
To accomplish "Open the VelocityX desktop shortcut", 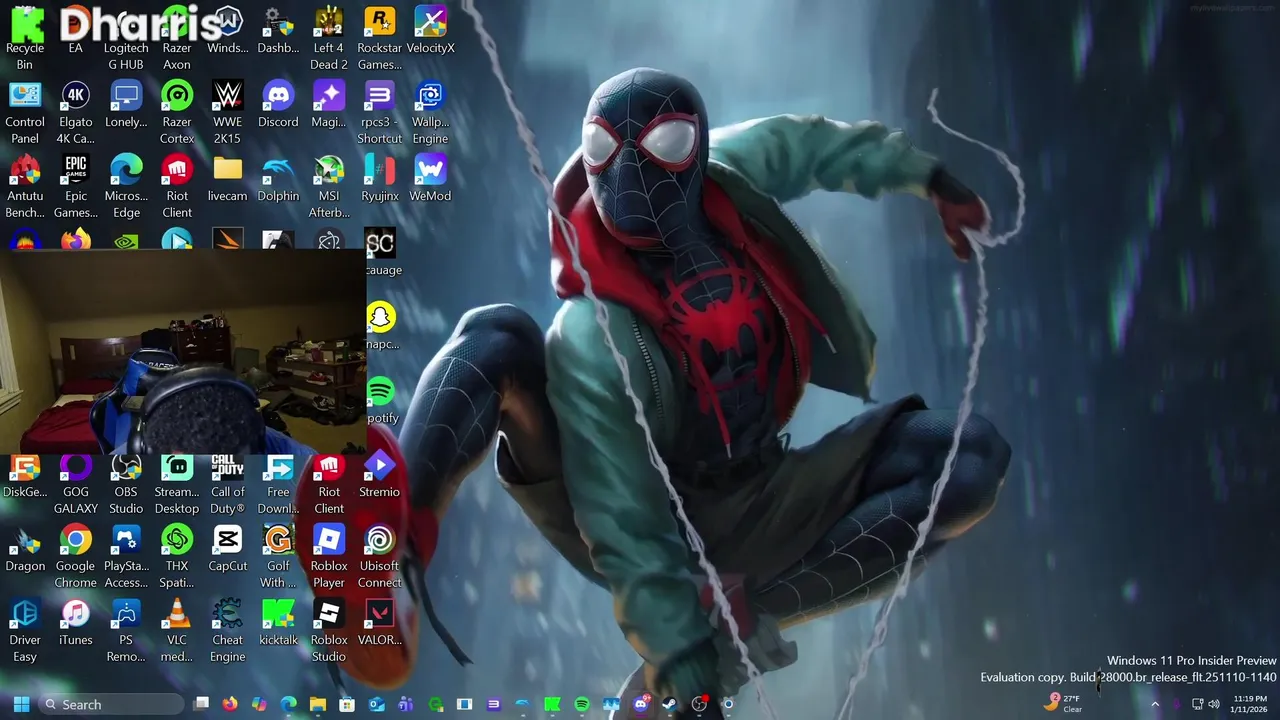I will point(430,30).
